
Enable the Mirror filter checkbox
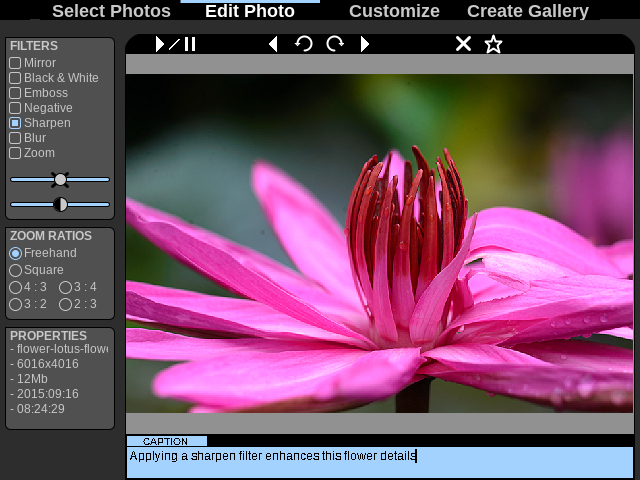pos(15,63)
